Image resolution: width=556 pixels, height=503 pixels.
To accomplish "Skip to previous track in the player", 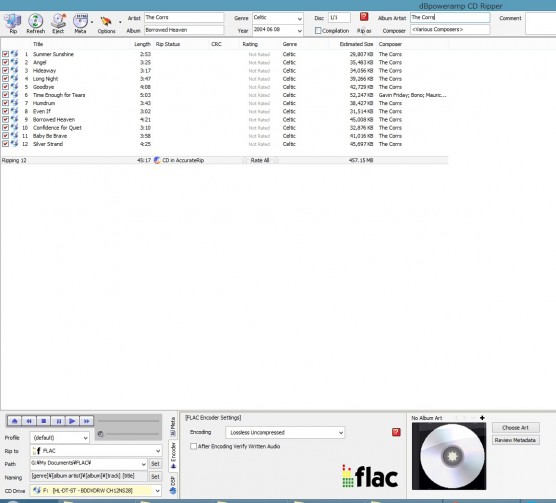I will pyautogui.click(x=29, y=421).
